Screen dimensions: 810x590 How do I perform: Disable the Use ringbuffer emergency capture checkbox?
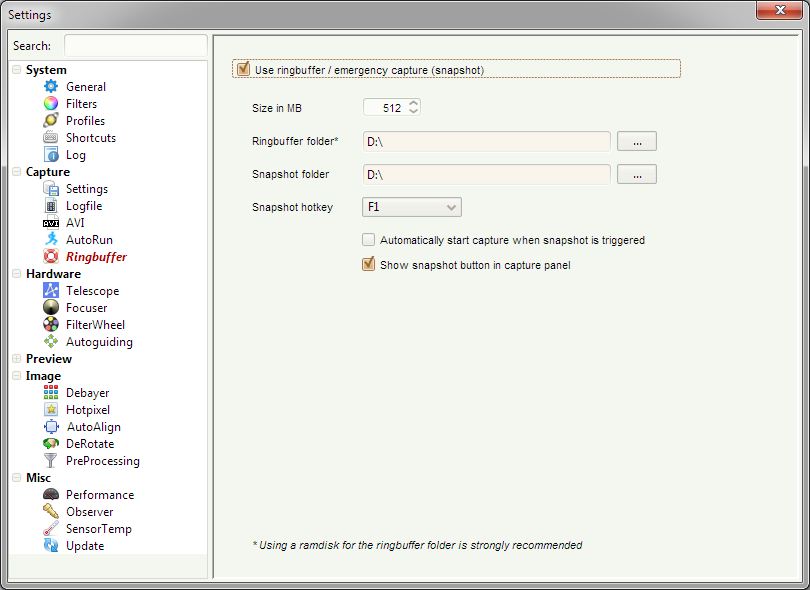243,70
